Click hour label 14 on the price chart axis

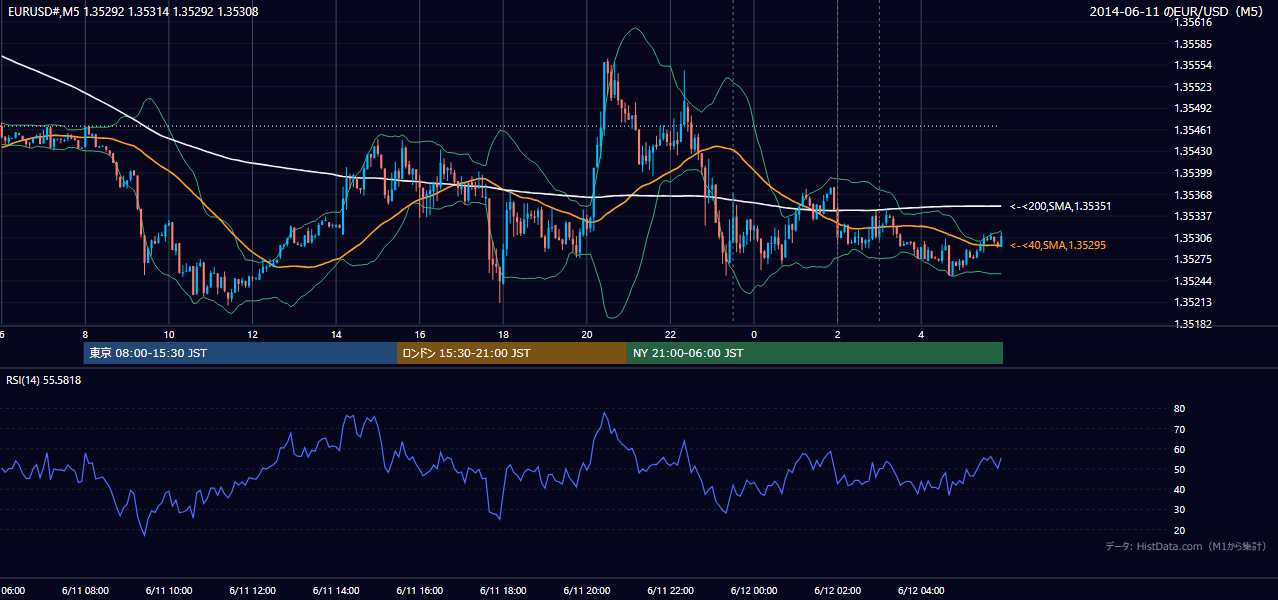(x=336, y=335)
